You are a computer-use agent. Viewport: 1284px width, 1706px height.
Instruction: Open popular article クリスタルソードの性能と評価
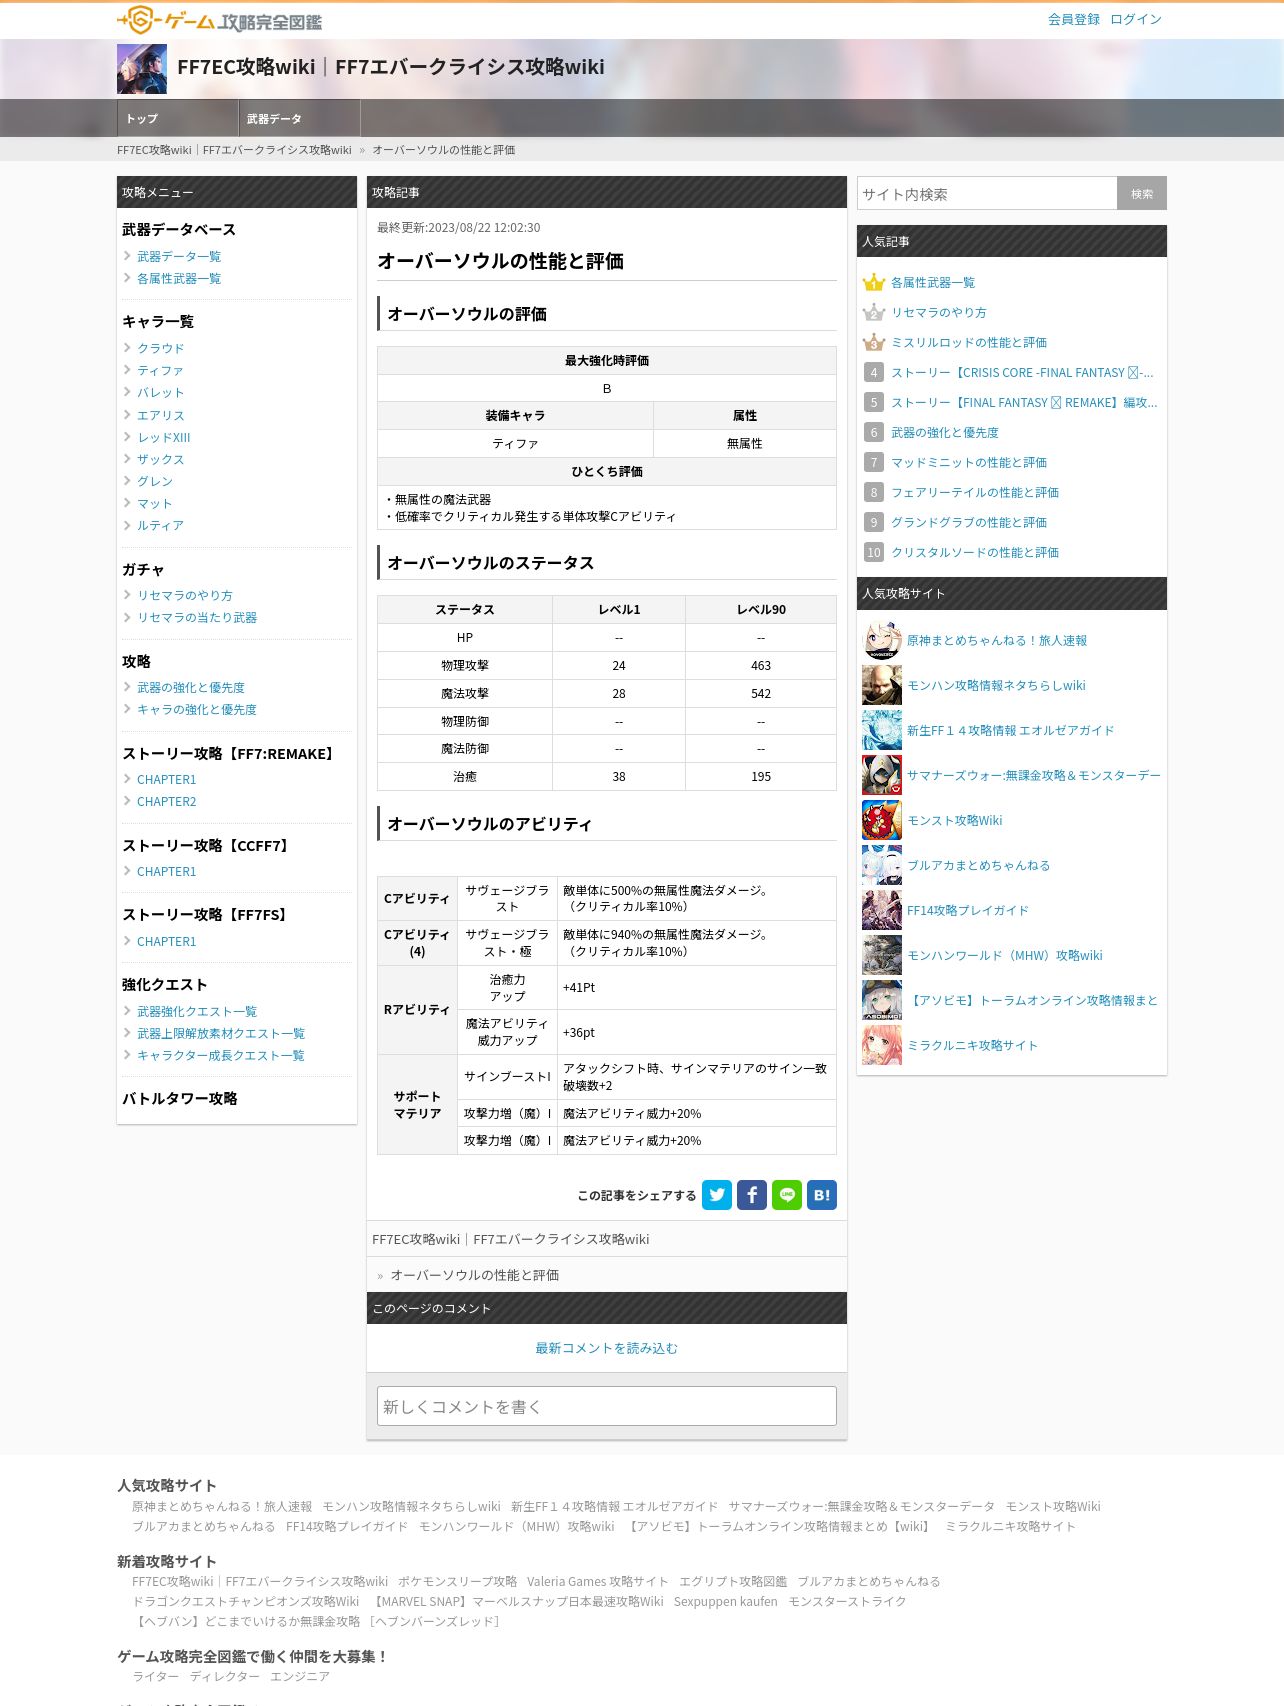coord(975,552)
